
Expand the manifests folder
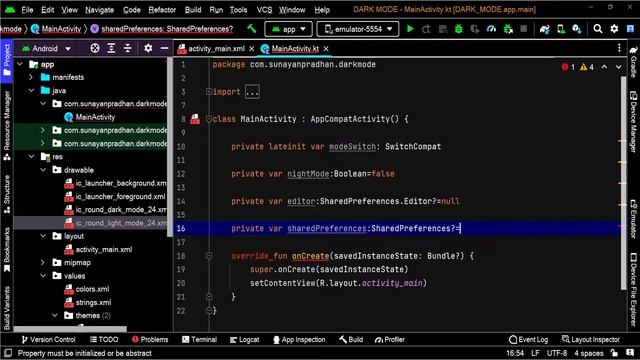31,77
